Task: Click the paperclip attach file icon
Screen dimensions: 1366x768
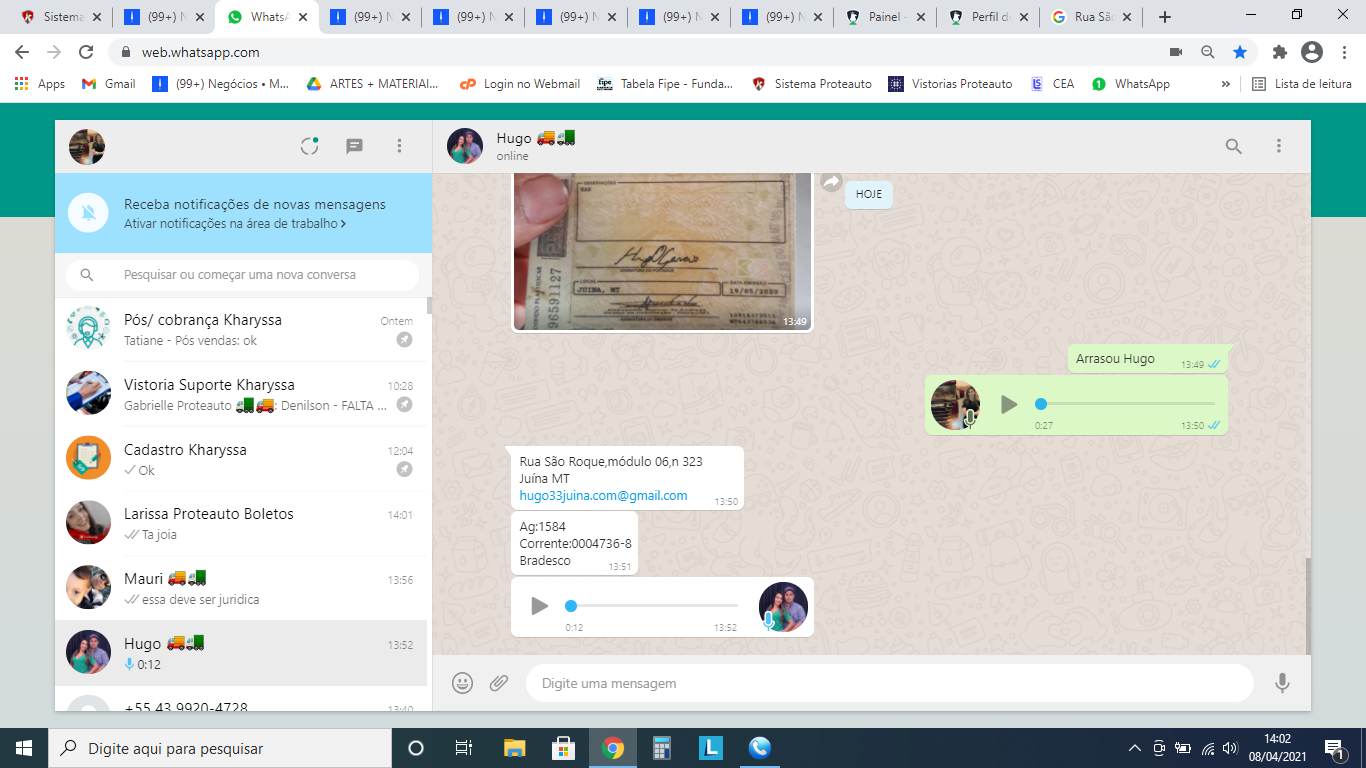Action: [x=499, y=683]
